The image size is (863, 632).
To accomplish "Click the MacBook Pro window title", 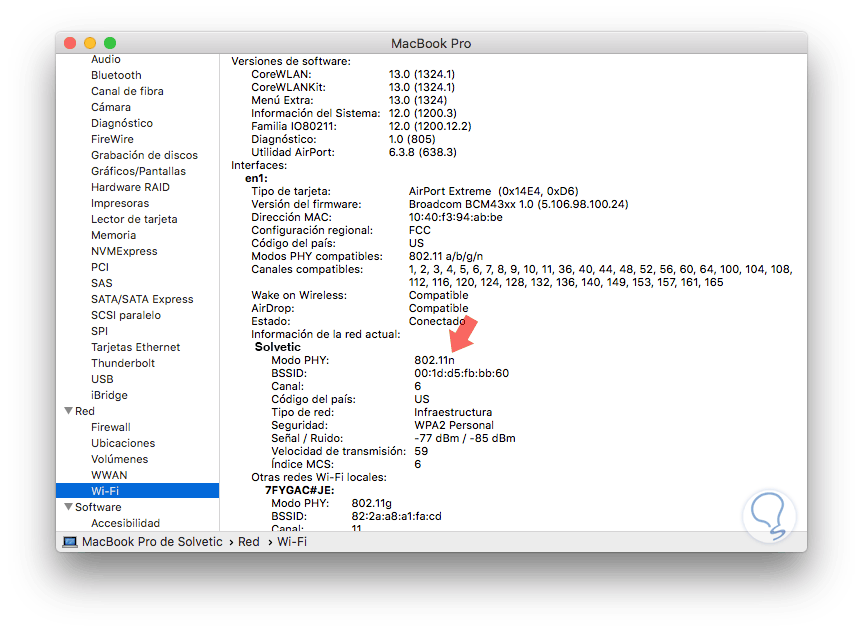I will coord(431,43).
